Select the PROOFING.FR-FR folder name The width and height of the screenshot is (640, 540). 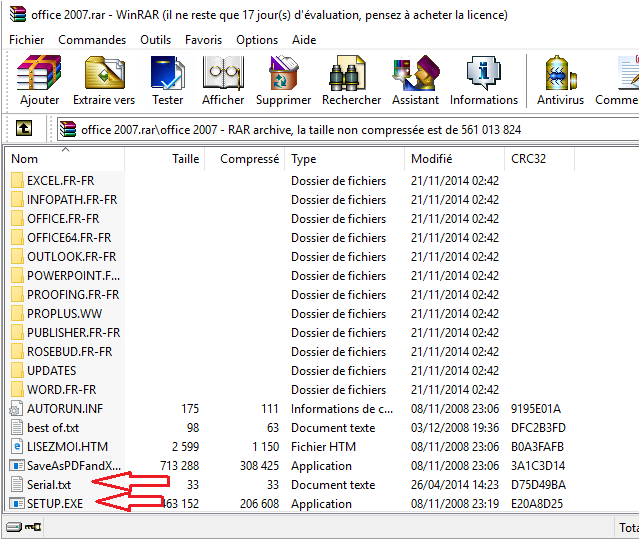(73, 295)
